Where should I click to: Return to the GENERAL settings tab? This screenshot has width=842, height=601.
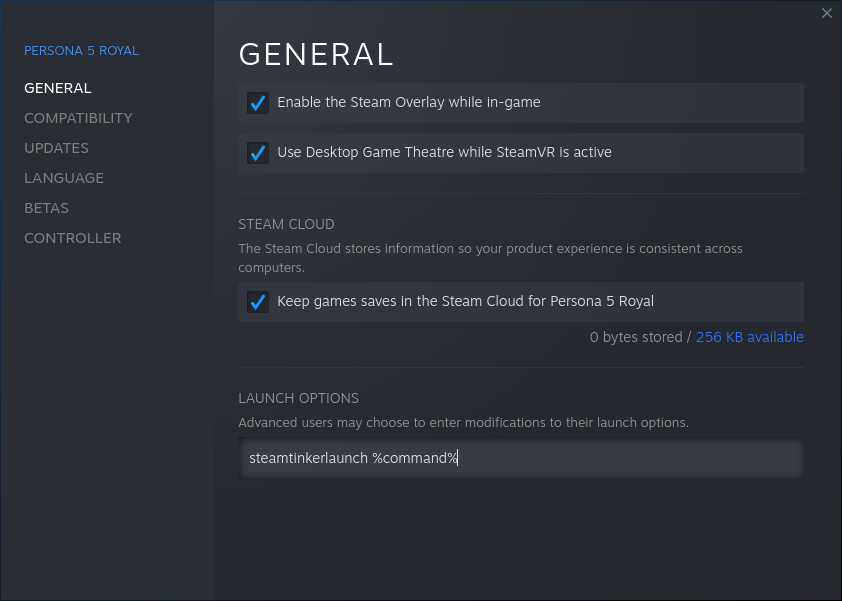pos(57,88)
